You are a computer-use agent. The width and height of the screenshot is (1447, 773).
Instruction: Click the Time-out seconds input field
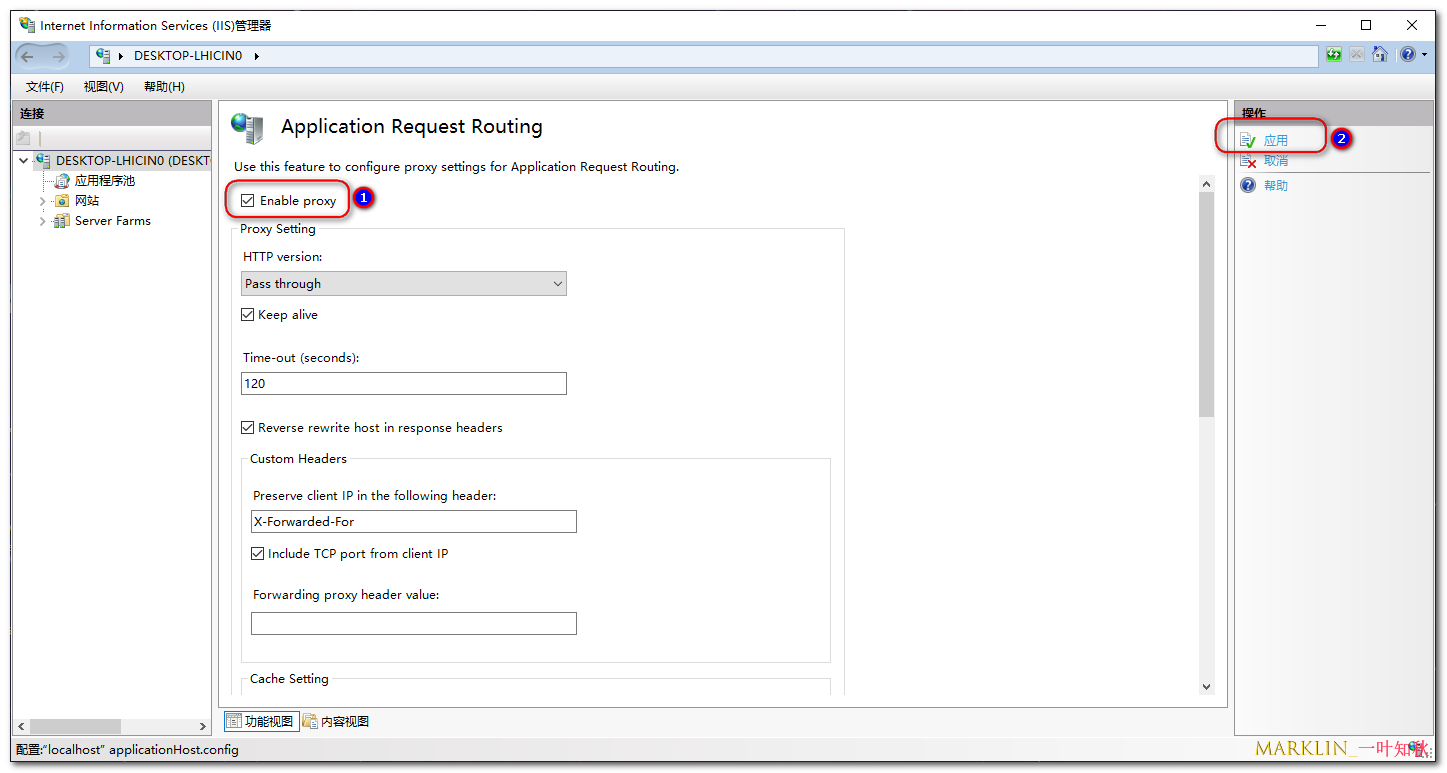click(x=404, y=383)
